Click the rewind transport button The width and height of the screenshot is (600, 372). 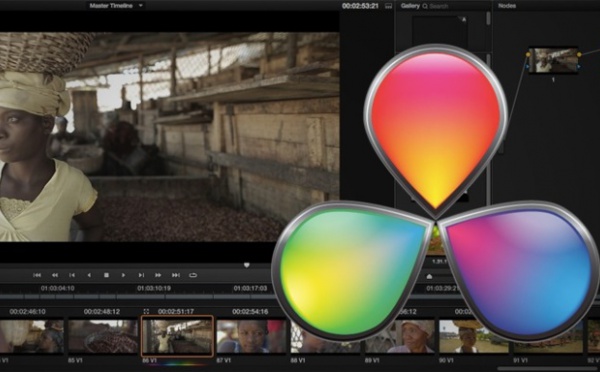pyautogui.click(x=55, y=275)
